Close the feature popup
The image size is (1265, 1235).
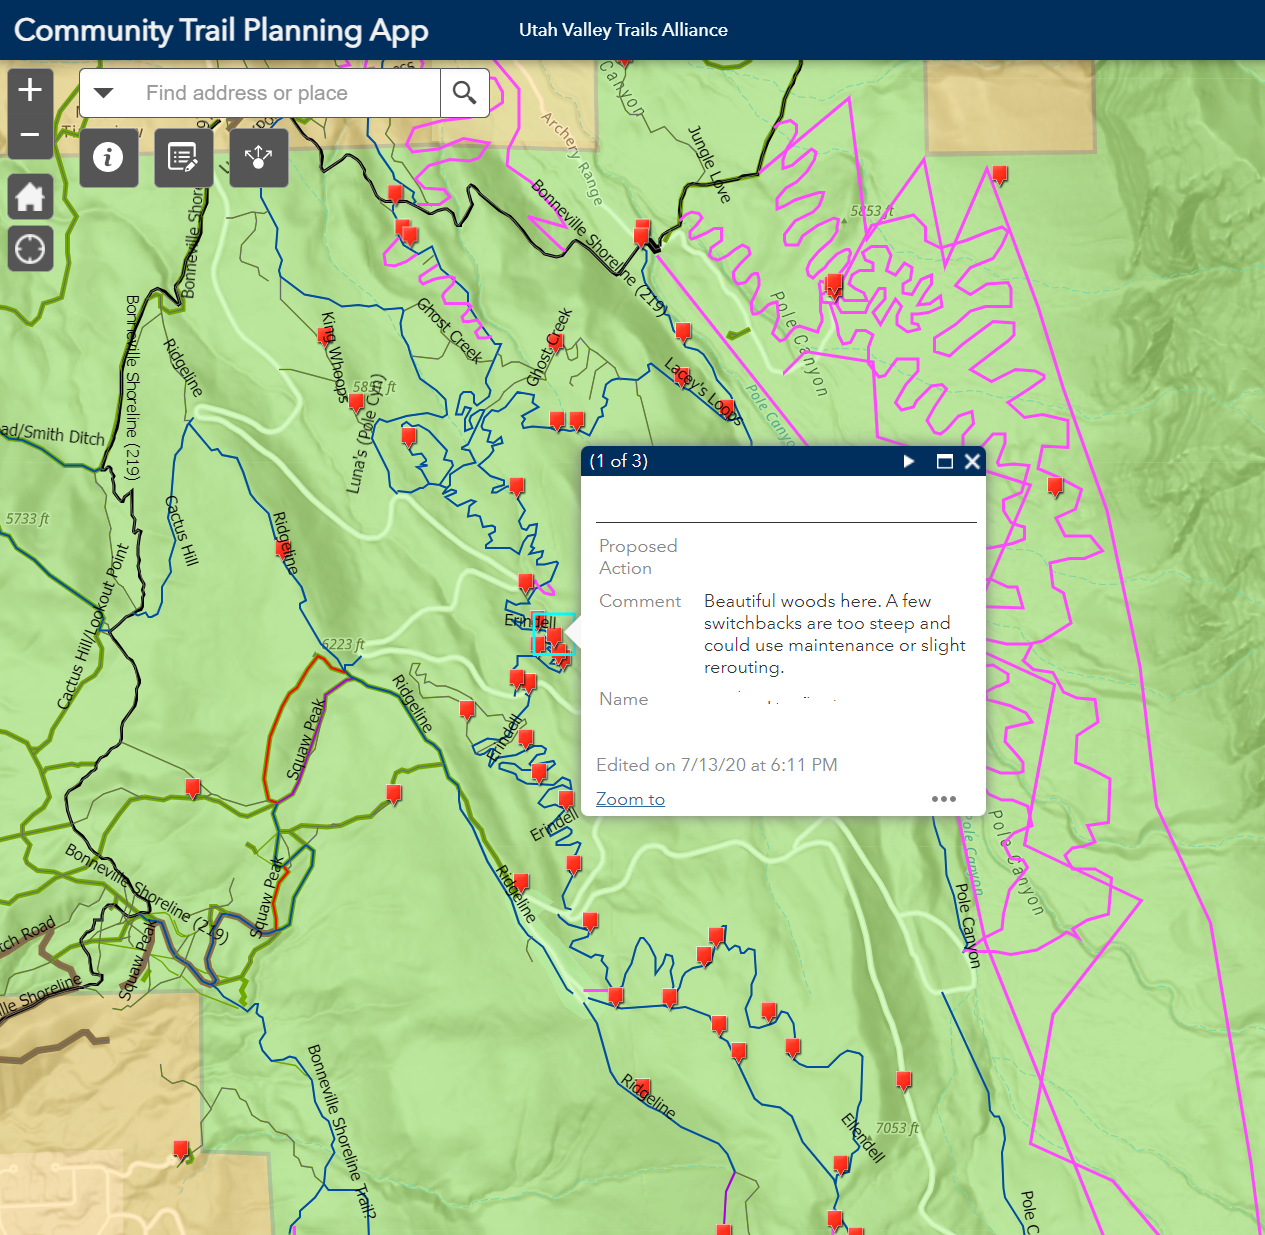click(x=972, y=461)
